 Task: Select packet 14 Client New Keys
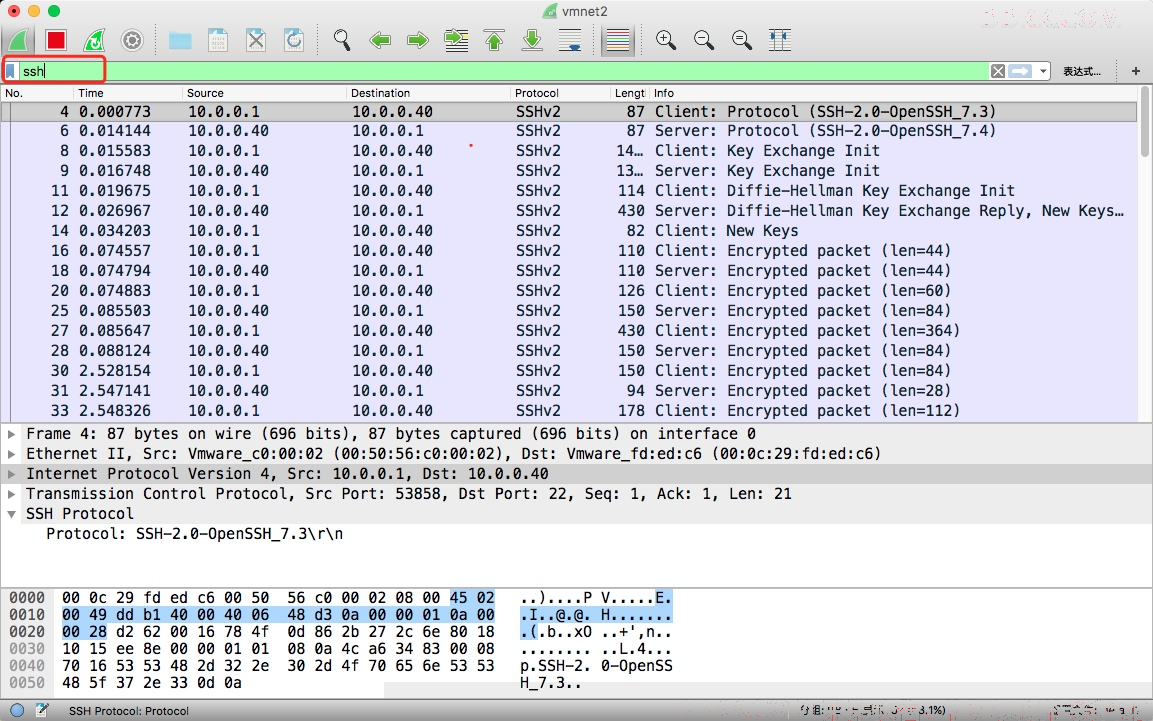(x=569, y=231)
